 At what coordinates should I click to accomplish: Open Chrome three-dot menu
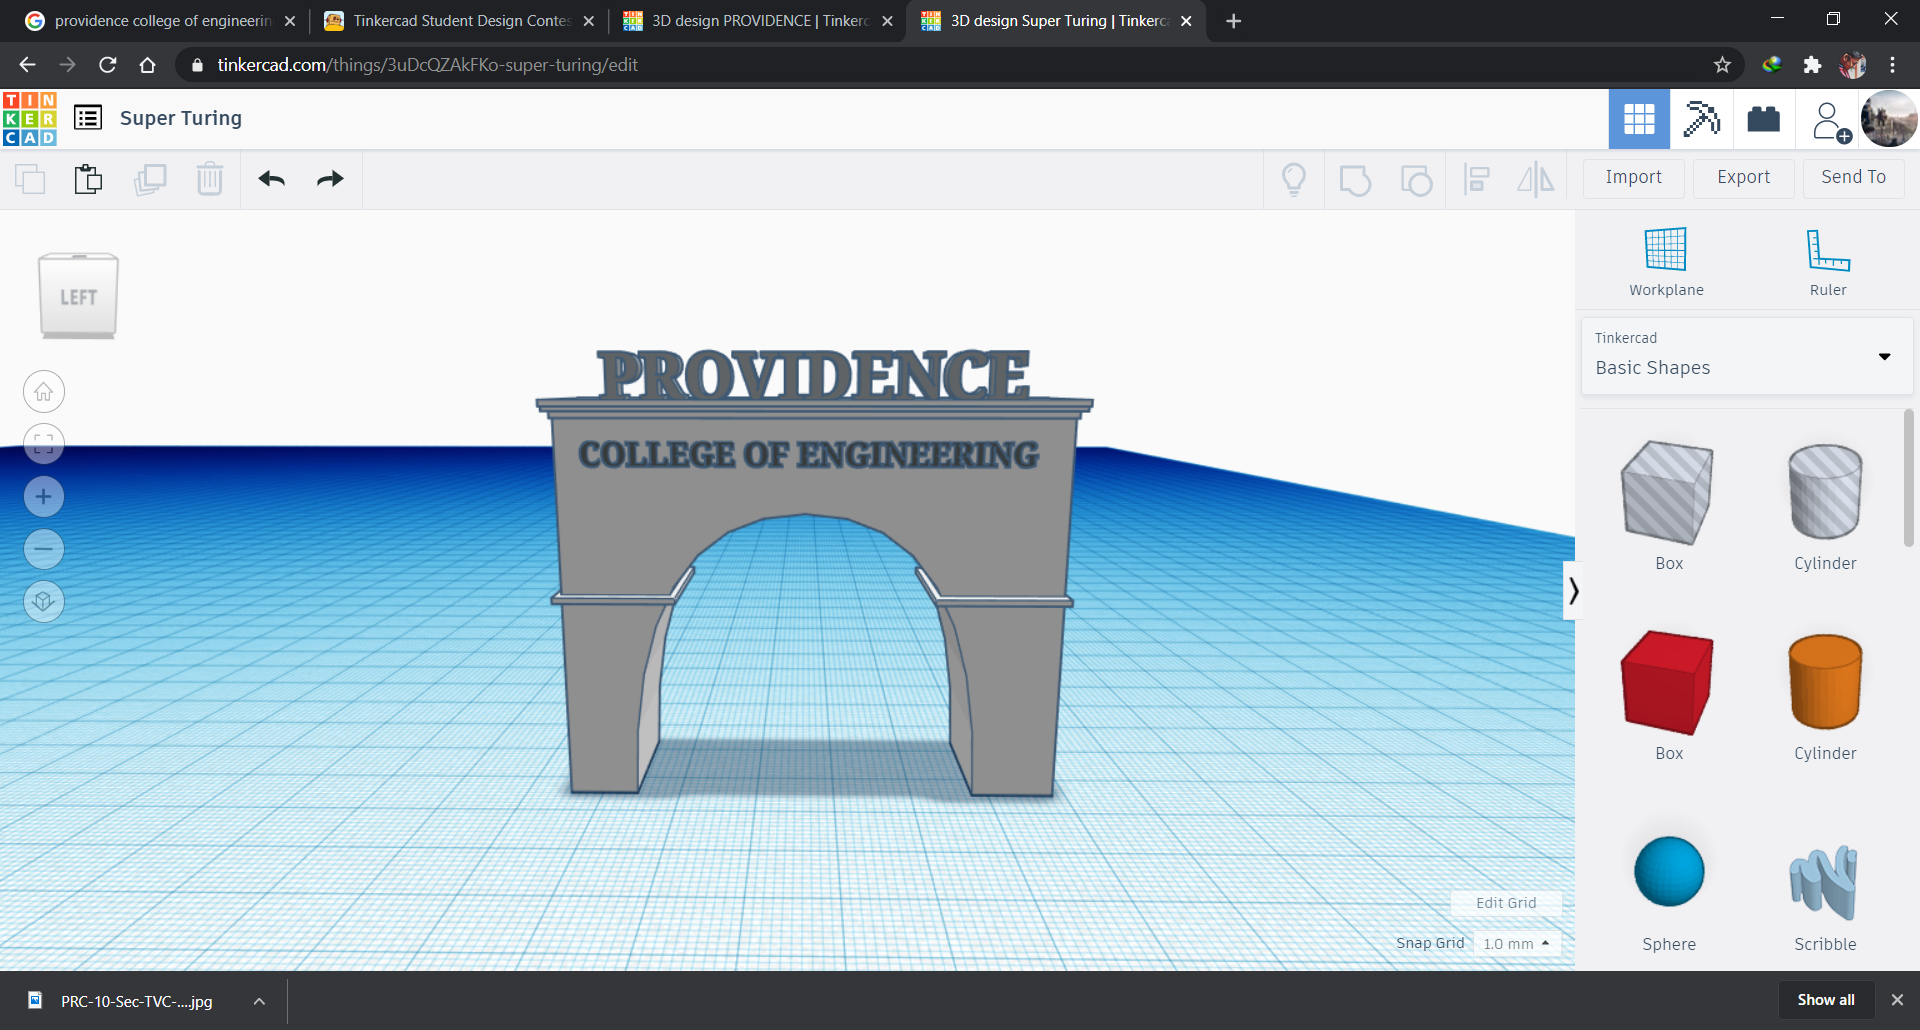point(1892,65)
